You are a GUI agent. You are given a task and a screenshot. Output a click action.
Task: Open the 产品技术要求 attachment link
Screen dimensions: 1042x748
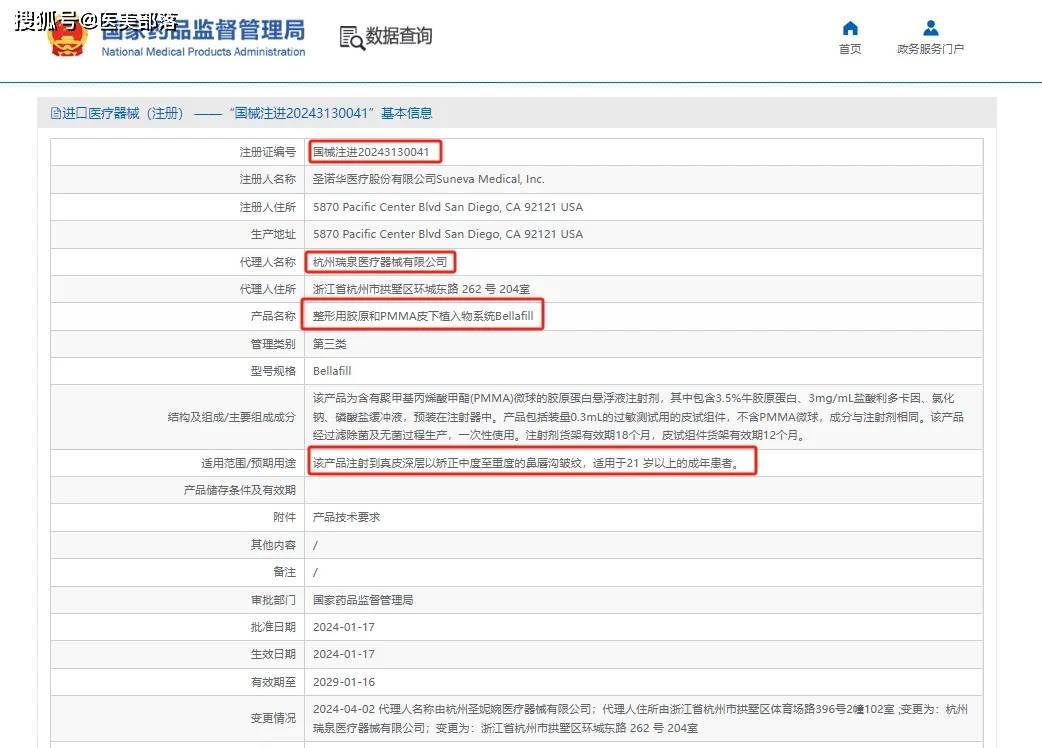[x=346, y=517]
